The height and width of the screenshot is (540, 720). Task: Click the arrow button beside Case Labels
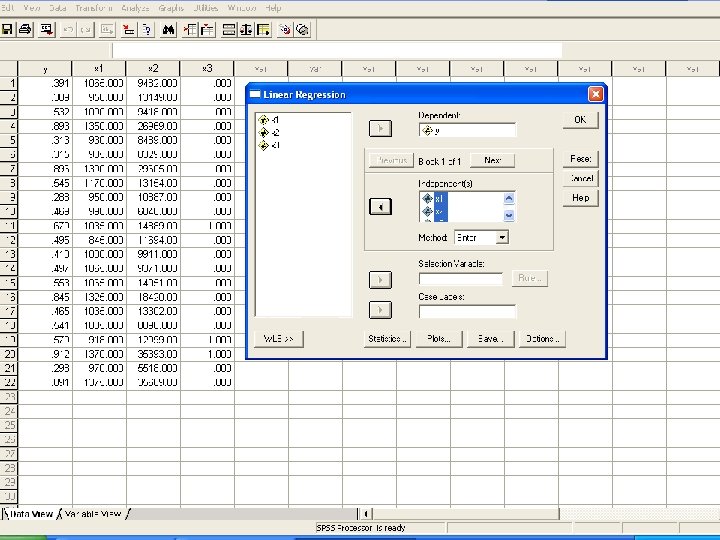[380, 310]
